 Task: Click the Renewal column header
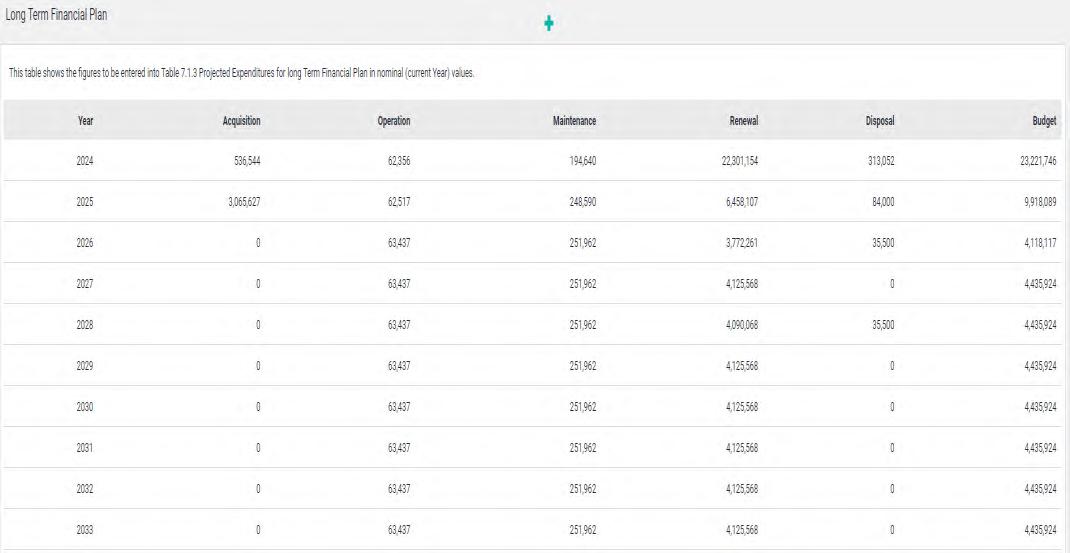pyautogui.click(x=744, y=121)
